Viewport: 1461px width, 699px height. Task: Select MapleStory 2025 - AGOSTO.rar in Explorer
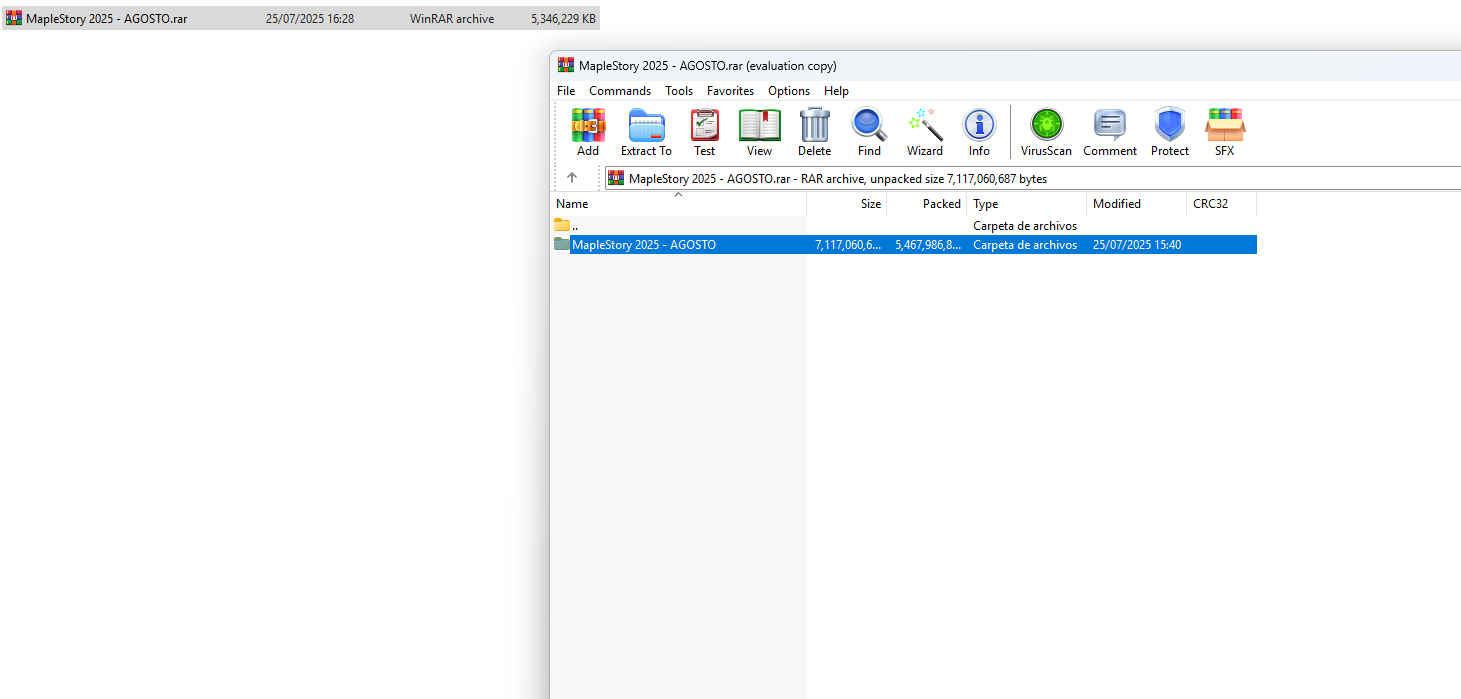[x=301, y=18]
